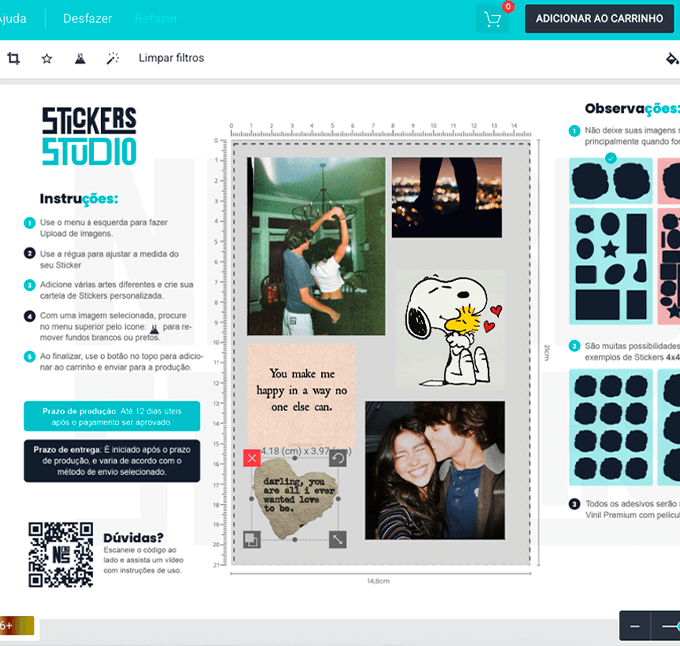
Task: Click the flask remove-background icon
Action: coord(80,58)
